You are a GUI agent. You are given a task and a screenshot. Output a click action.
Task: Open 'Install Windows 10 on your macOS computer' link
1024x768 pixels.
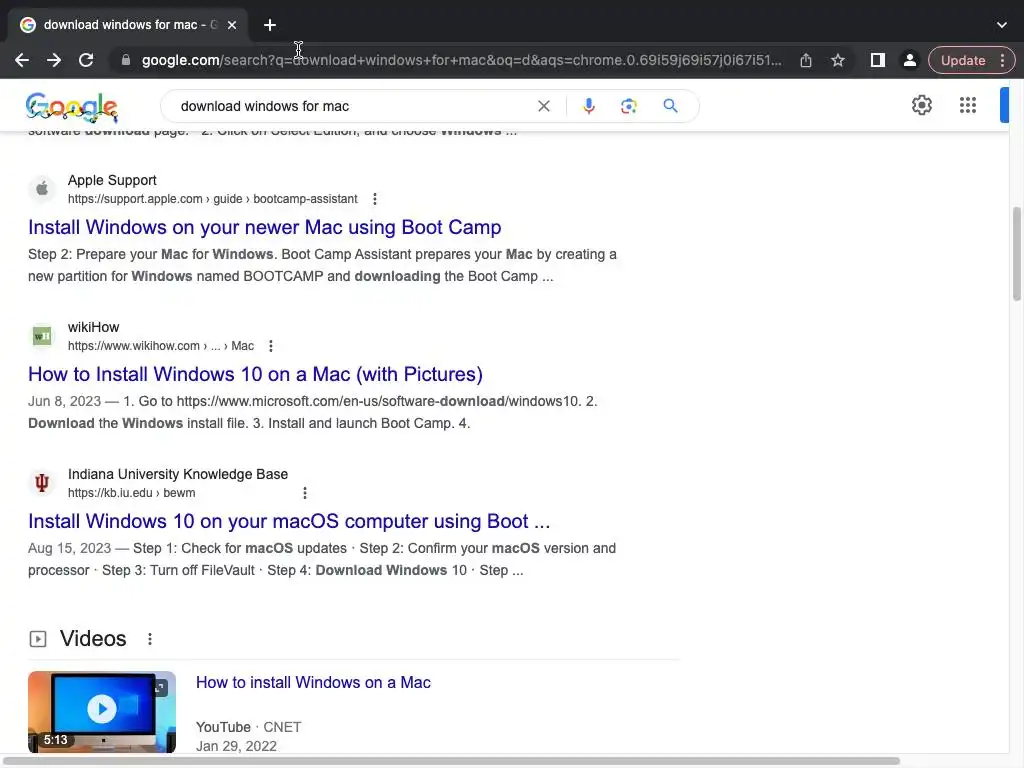(x=289, y=521)
